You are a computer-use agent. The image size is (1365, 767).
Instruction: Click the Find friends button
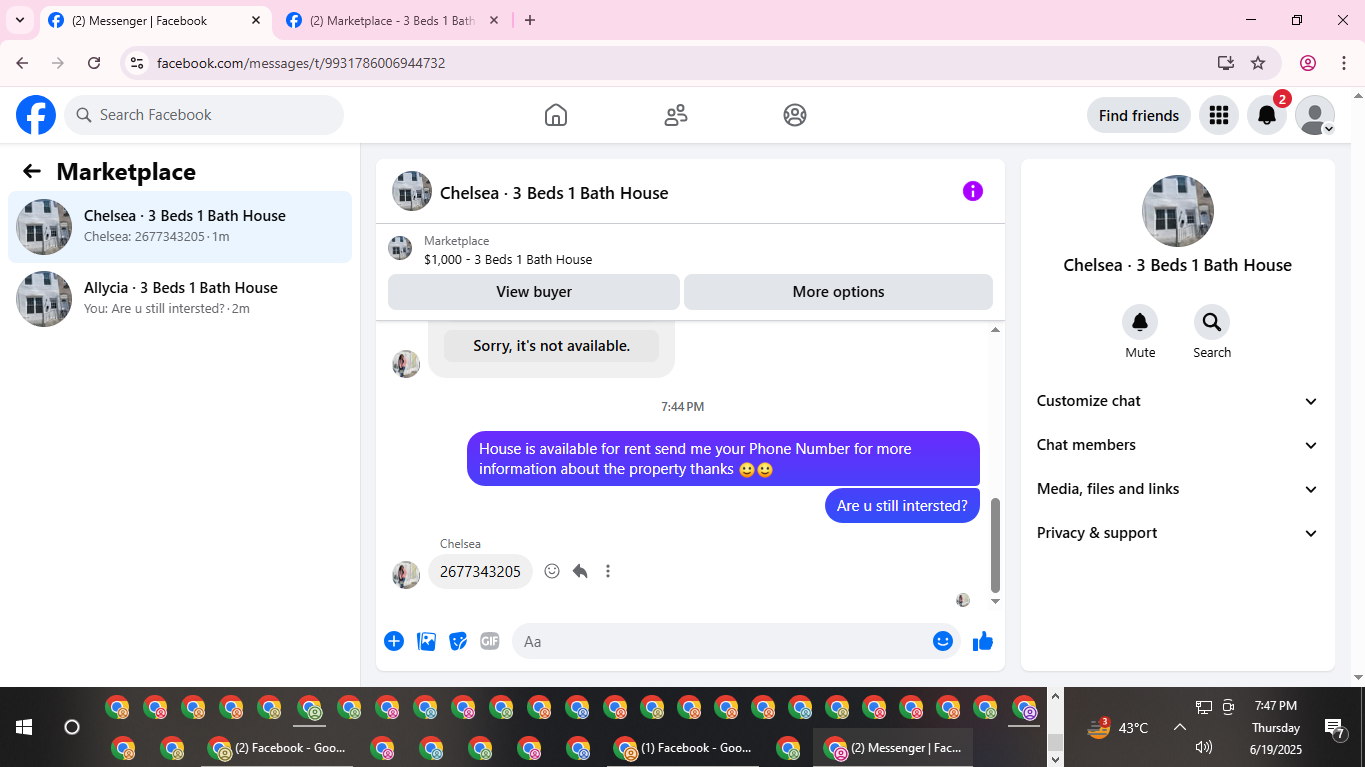[1139, 115]
